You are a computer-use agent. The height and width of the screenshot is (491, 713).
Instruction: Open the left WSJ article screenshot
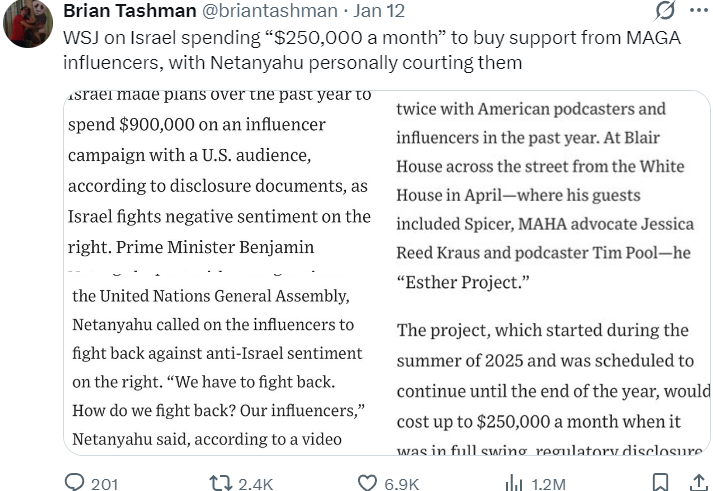(221, 270)
